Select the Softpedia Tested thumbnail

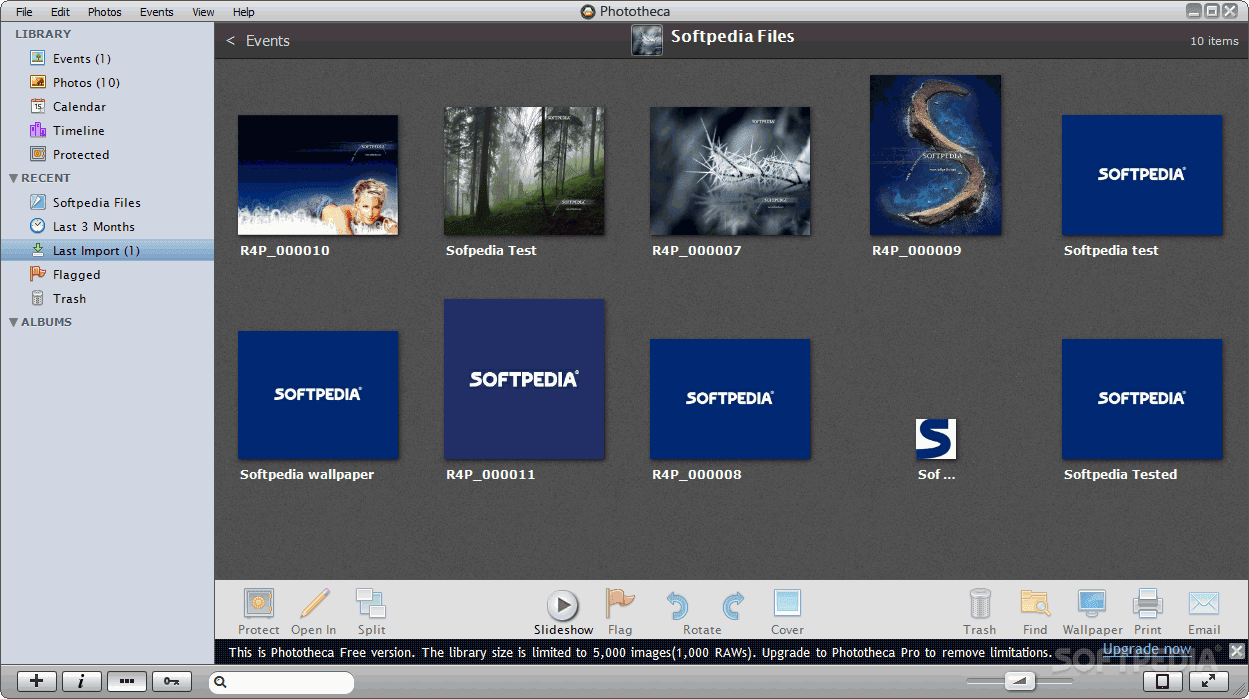point(1142,399)
